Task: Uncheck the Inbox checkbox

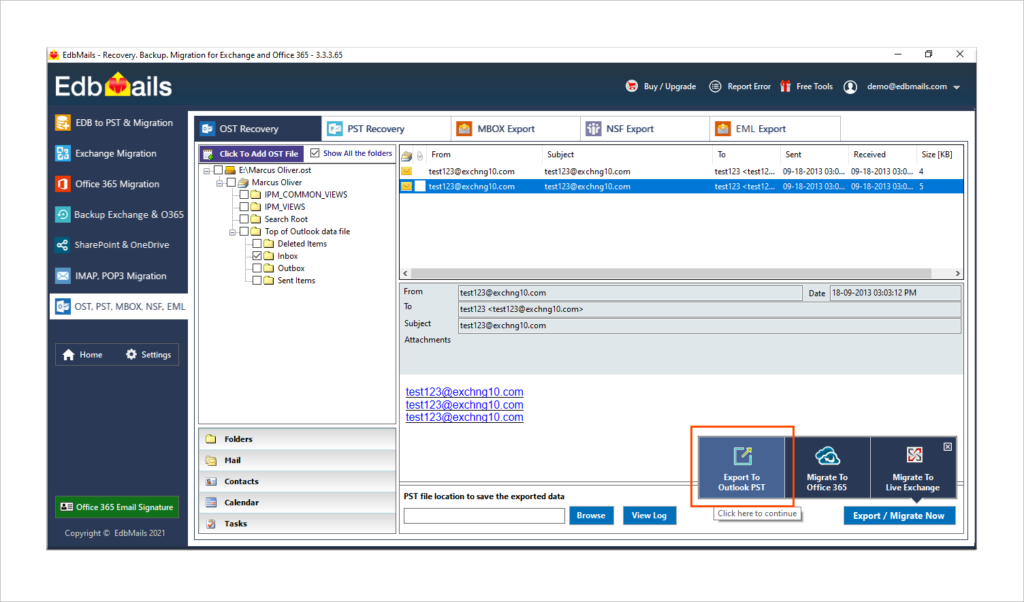Action: point(257,256)
